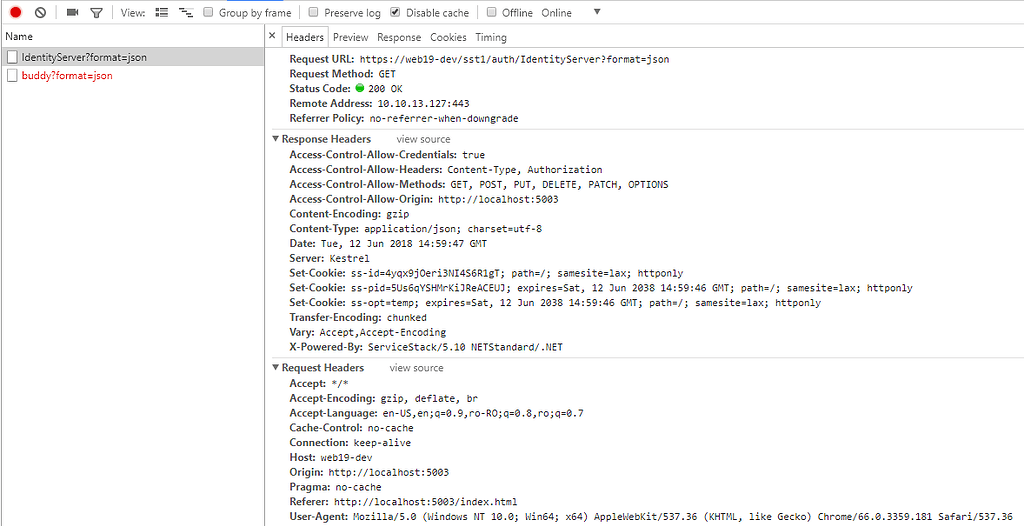
Task: Collapse the Request Headers section
Action: 276,369
